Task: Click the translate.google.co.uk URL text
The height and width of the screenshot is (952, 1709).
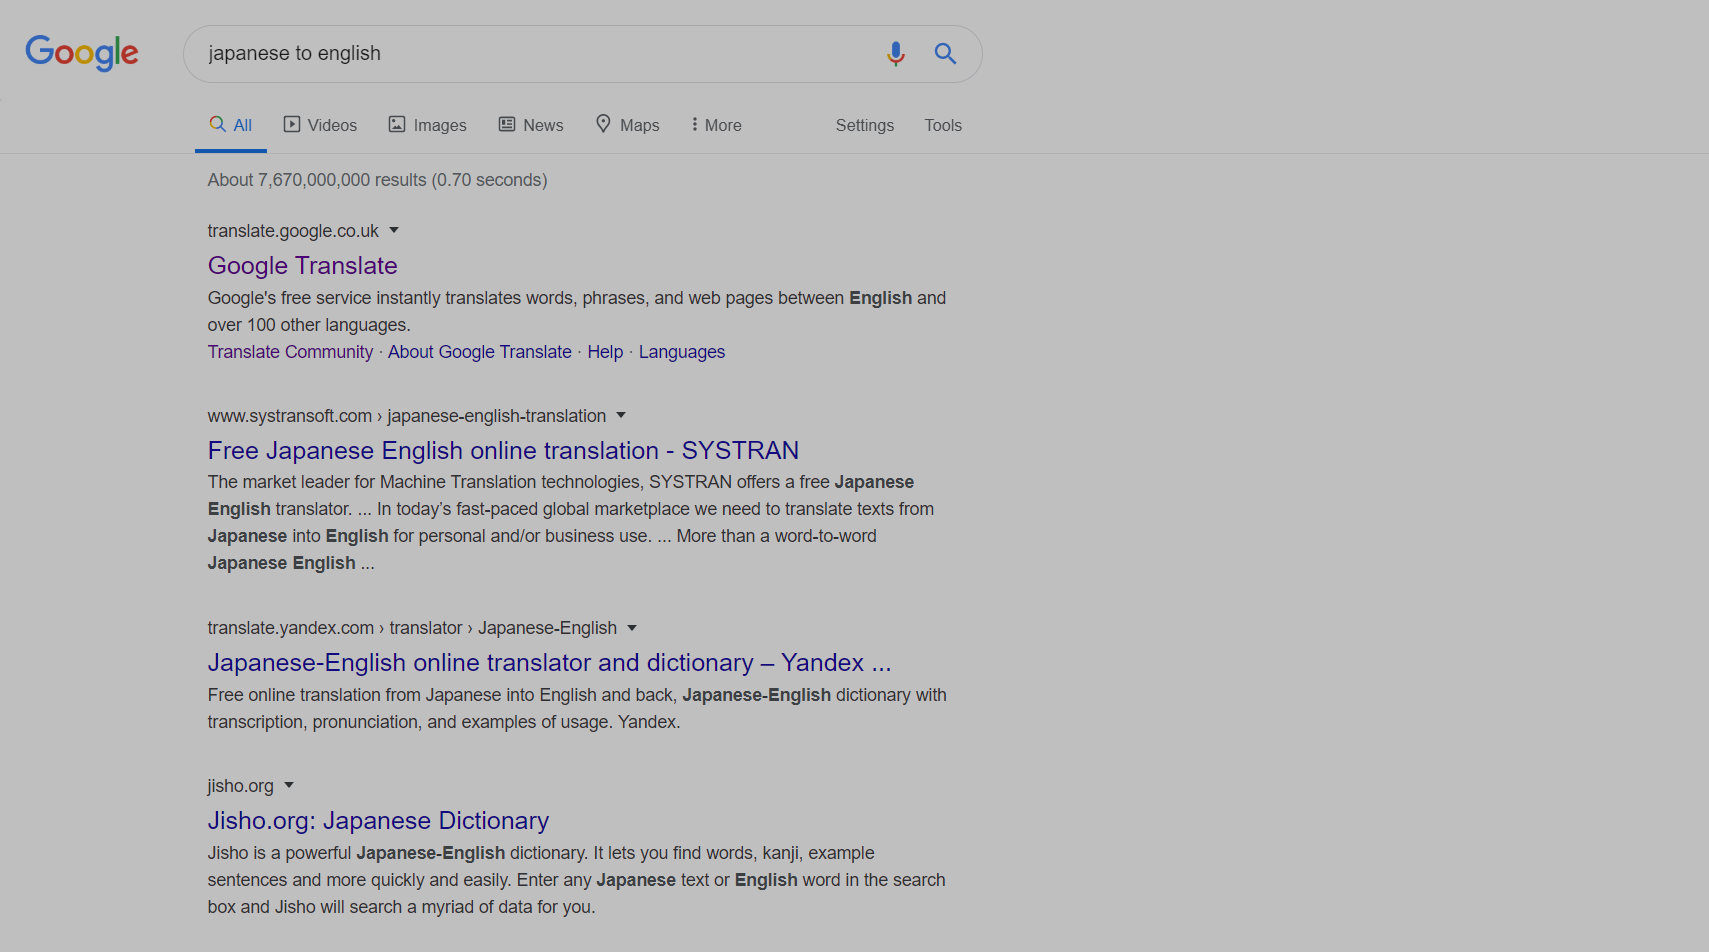Action: click(x=293, y=231)
